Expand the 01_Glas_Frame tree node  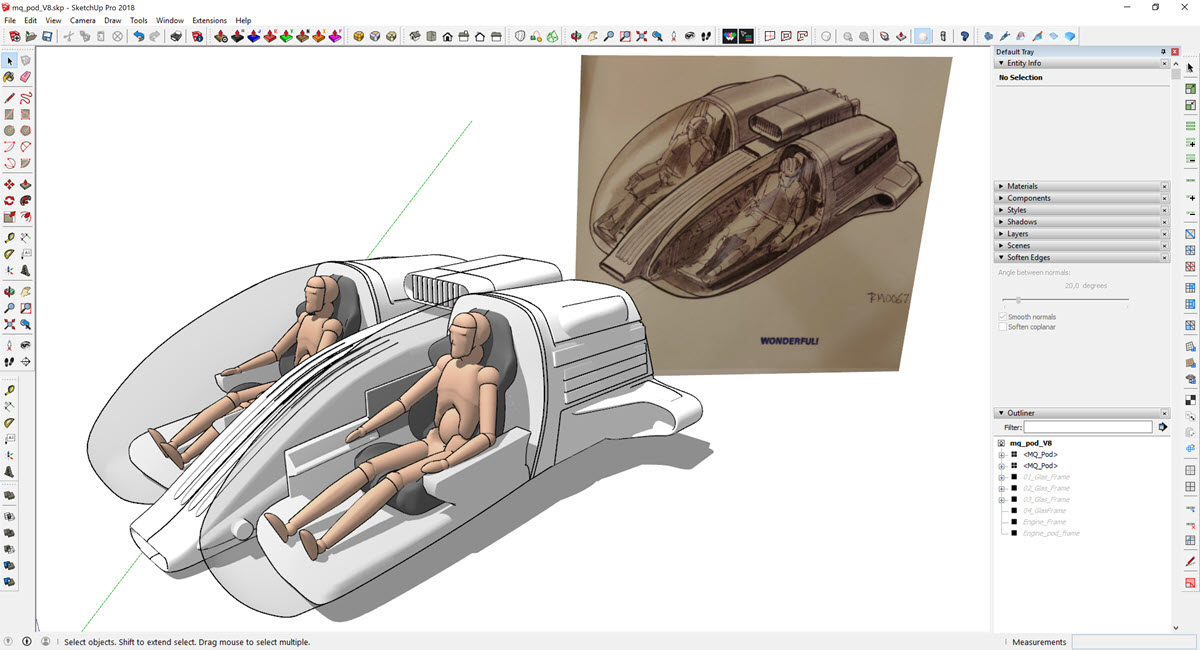coord(1001,477)
